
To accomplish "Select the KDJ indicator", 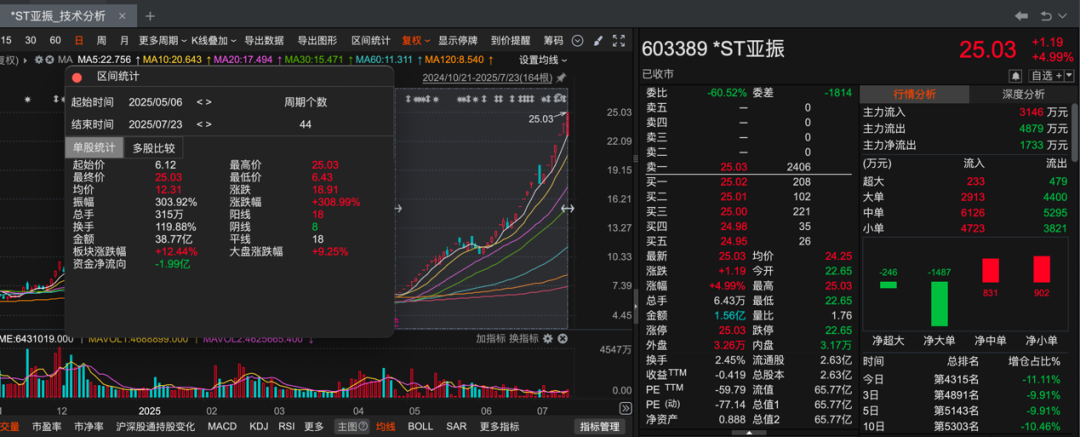I will pyautogui.click(x=258, y=427).
